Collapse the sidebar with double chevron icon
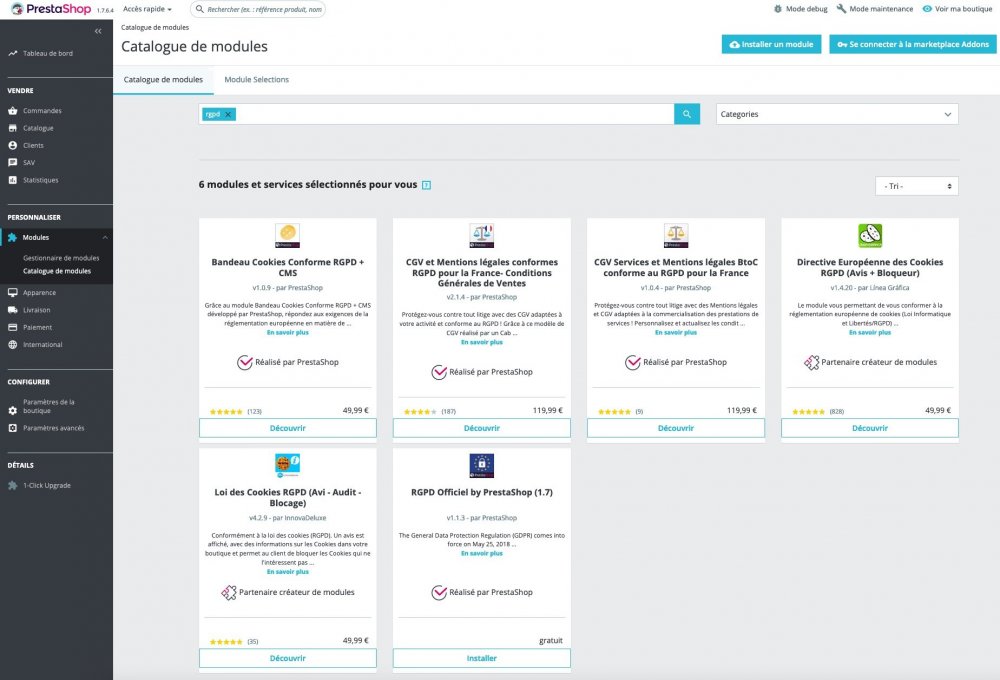Screen dimensions: 1000x680 98,31
